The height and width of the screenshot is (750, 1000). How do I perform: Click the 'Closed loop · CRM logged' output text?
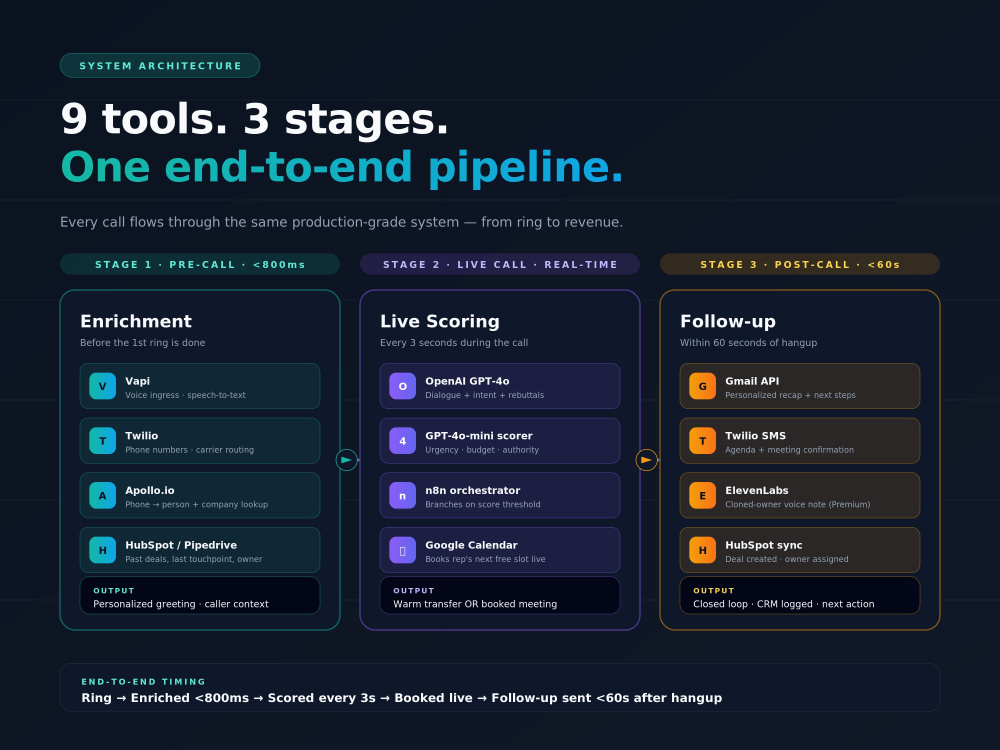click(784, 604)
